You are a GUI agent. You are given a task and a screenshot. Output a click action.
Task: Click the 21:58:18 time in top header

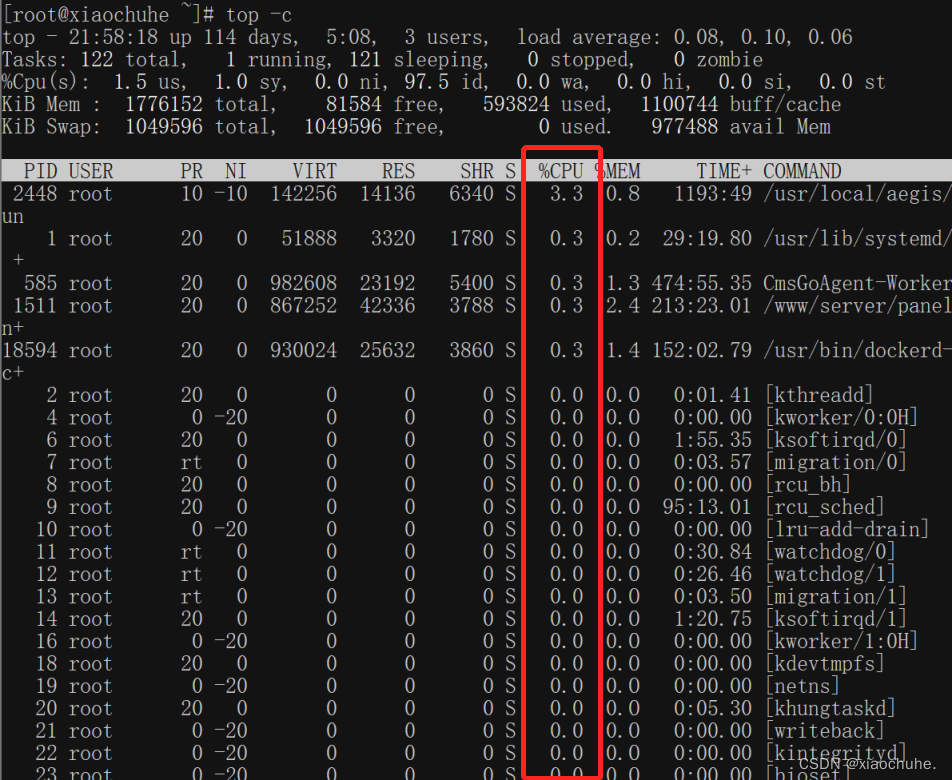coord(113,37)
